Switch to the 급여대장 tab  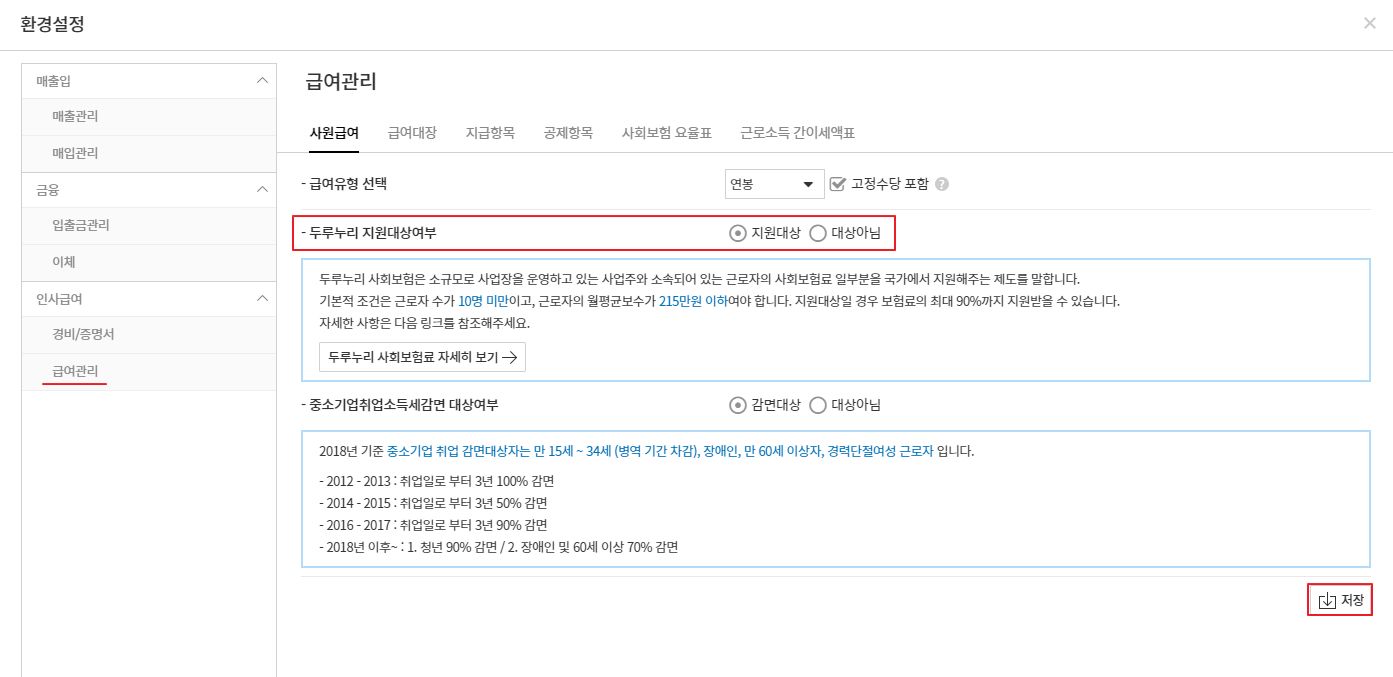coord(412,133)
